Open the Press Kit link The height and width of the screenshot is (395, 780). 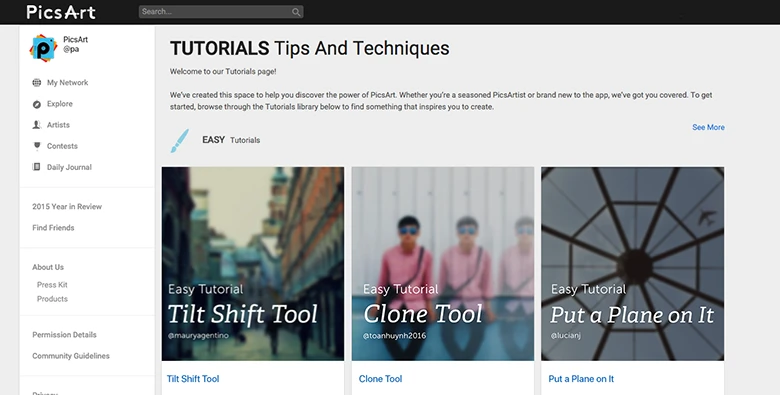[x=52, y=285]
